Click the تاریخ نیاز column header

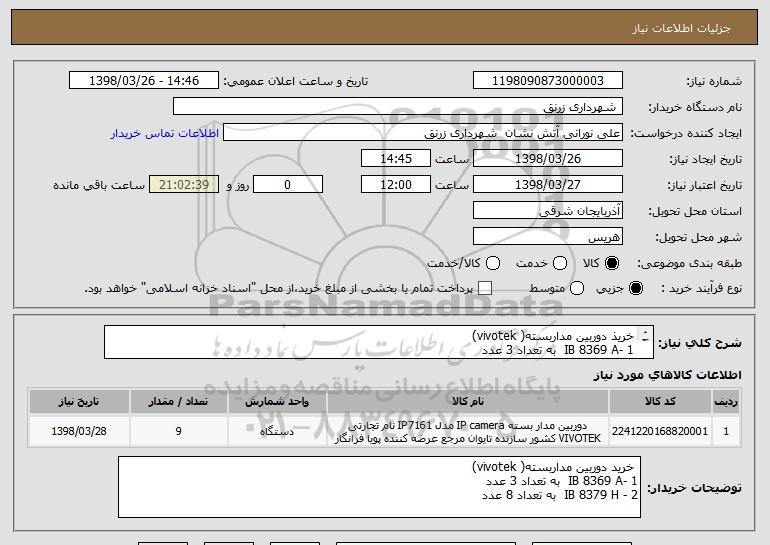[79, 402]
